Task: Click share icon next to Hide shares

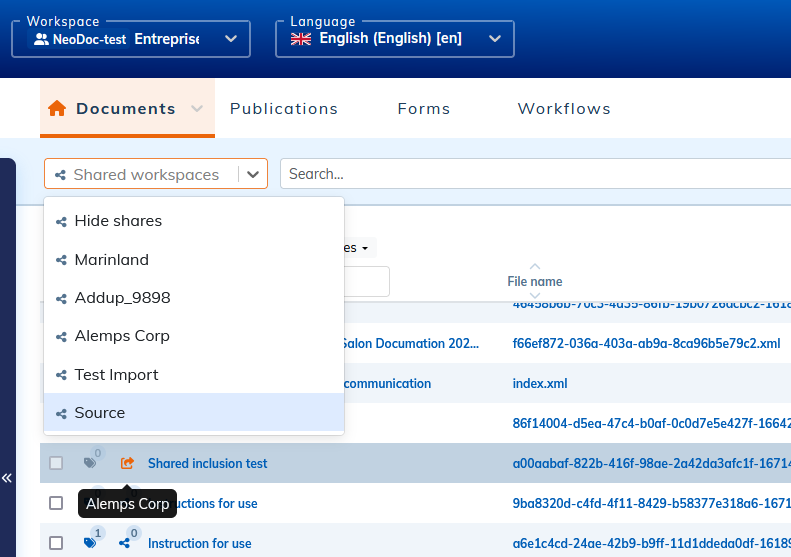Action: pyautogui.click(x=61, y=222)
